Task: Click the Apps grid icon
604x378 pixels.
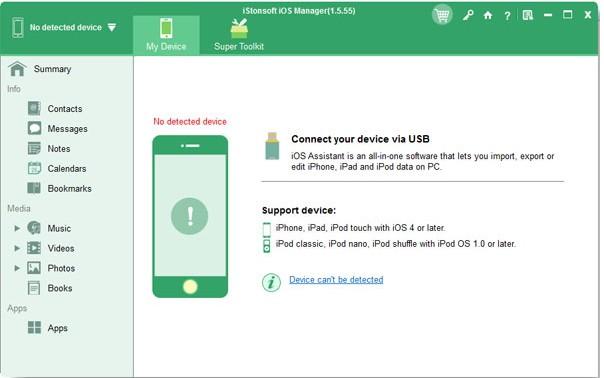Action: coord(34,328)
